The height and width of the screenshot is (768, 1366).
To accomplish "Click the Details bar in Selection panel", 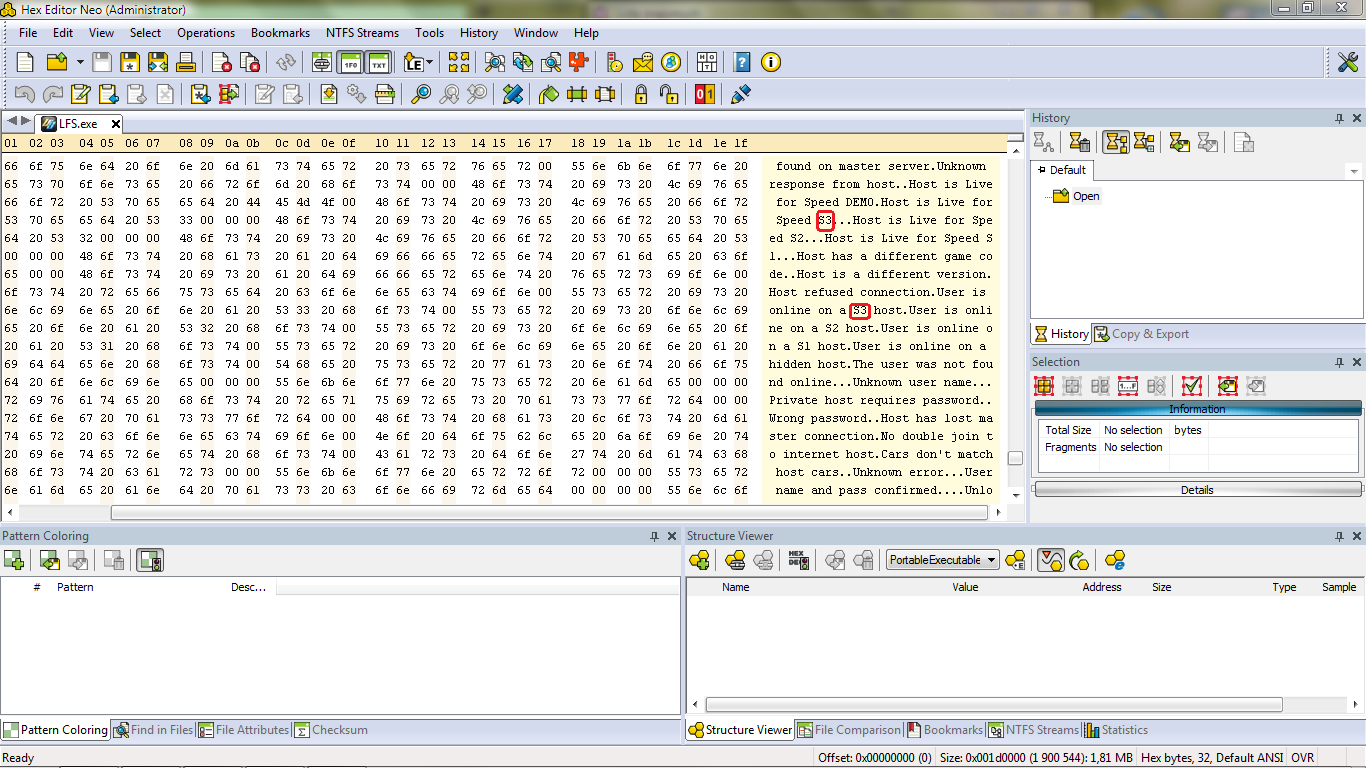I will point(1197,490).
